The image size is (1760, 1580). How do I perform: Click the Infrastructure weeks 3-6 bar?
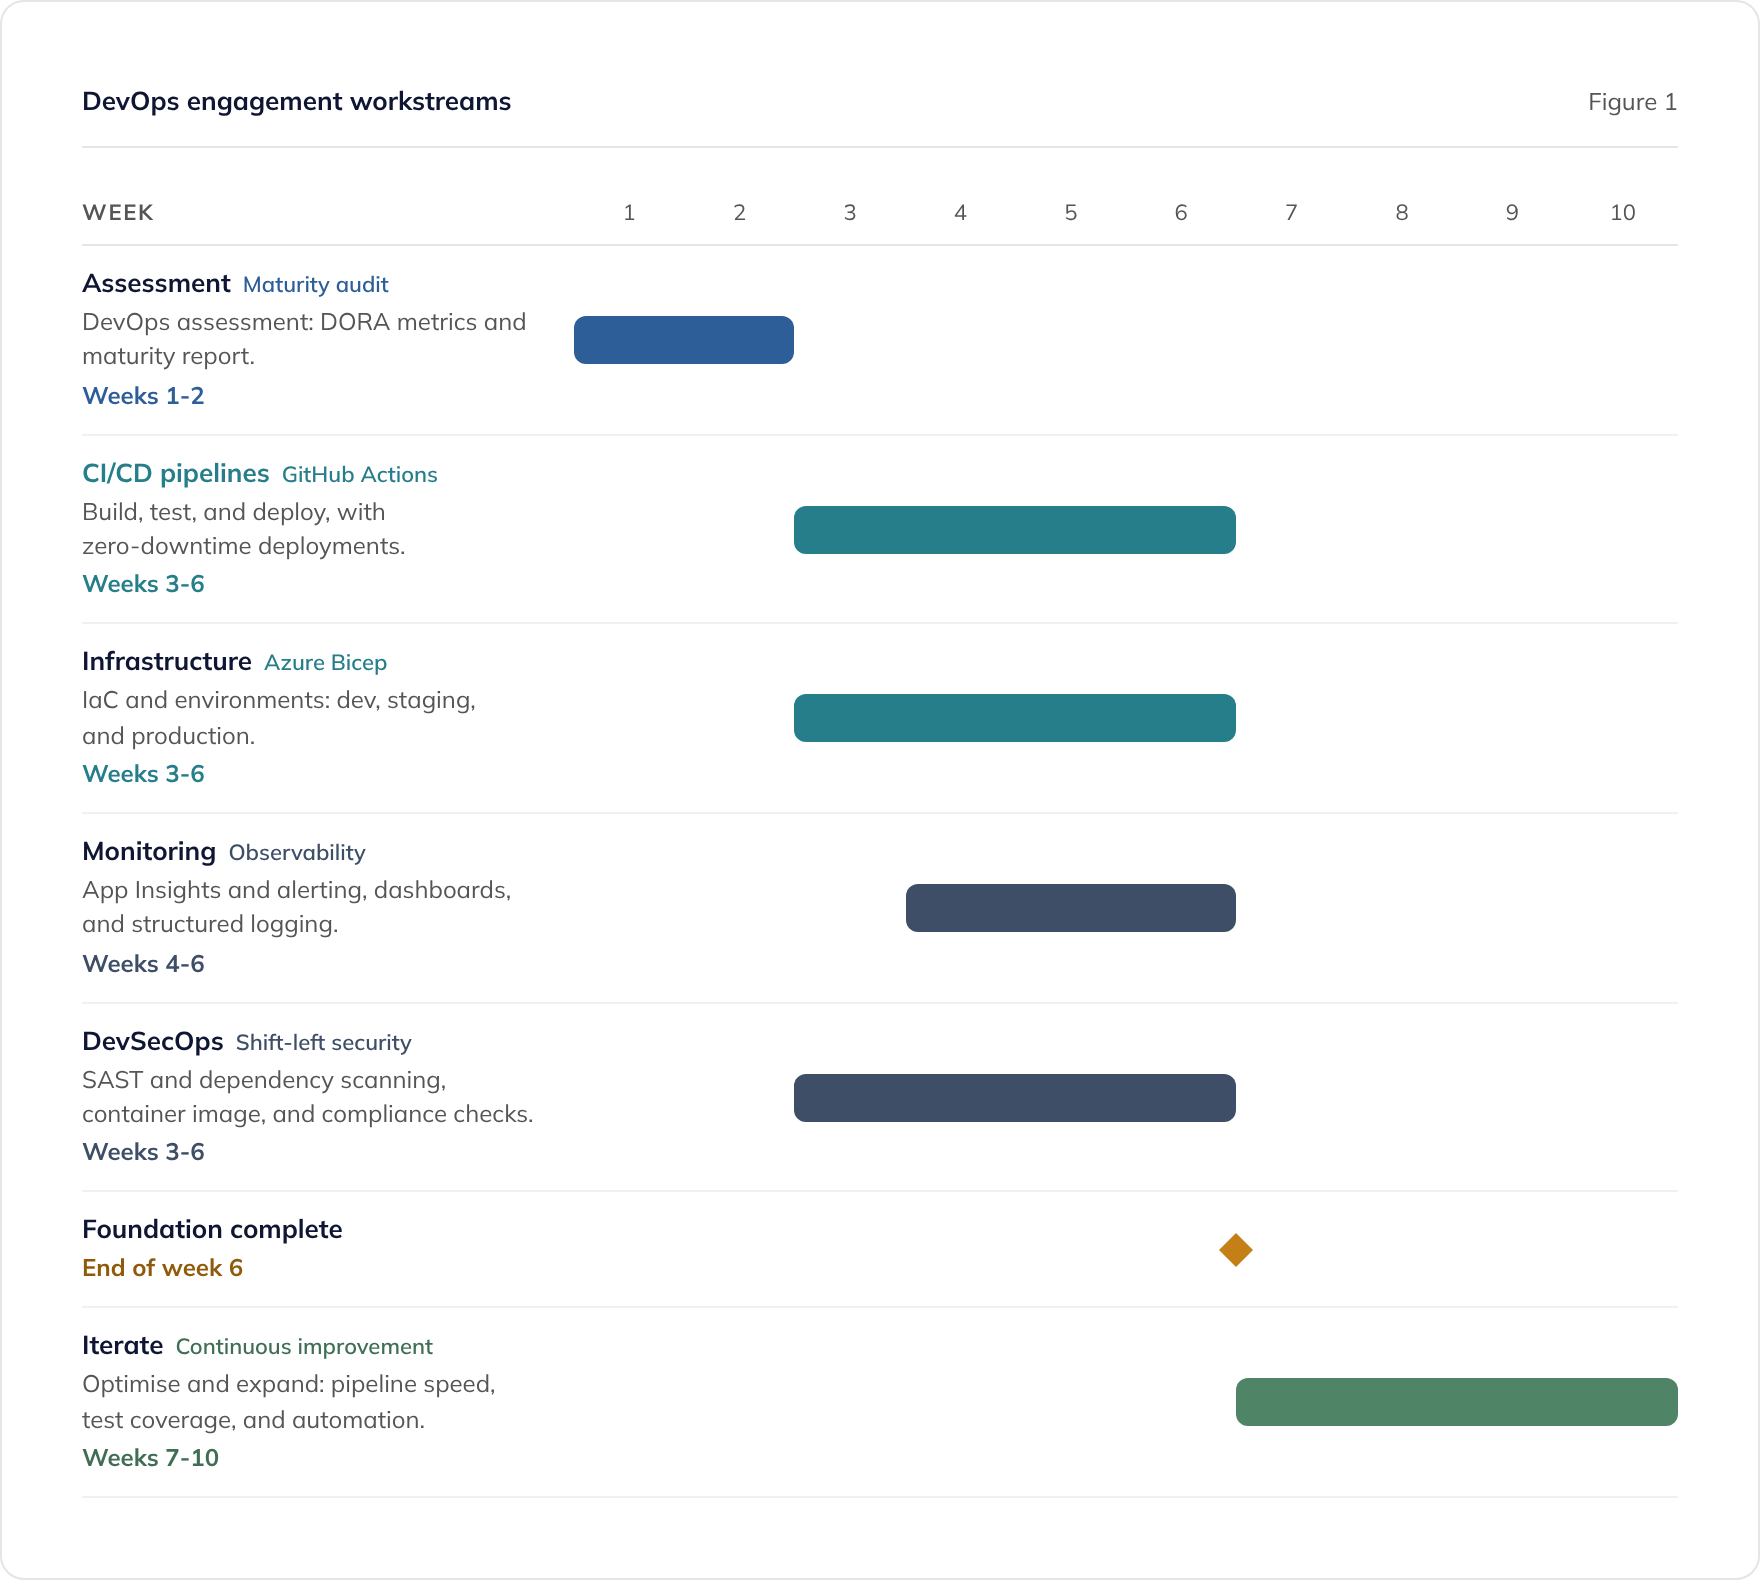(1015, 718)
